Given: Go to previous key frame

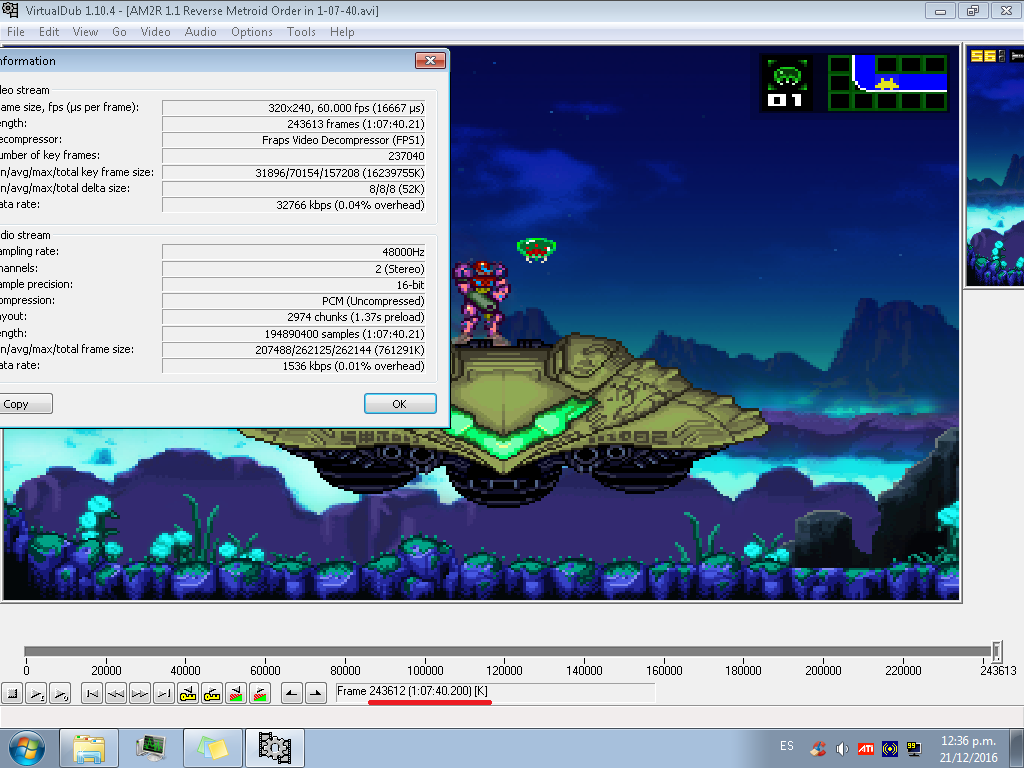Looking at the screenshot, I should 188,693.
